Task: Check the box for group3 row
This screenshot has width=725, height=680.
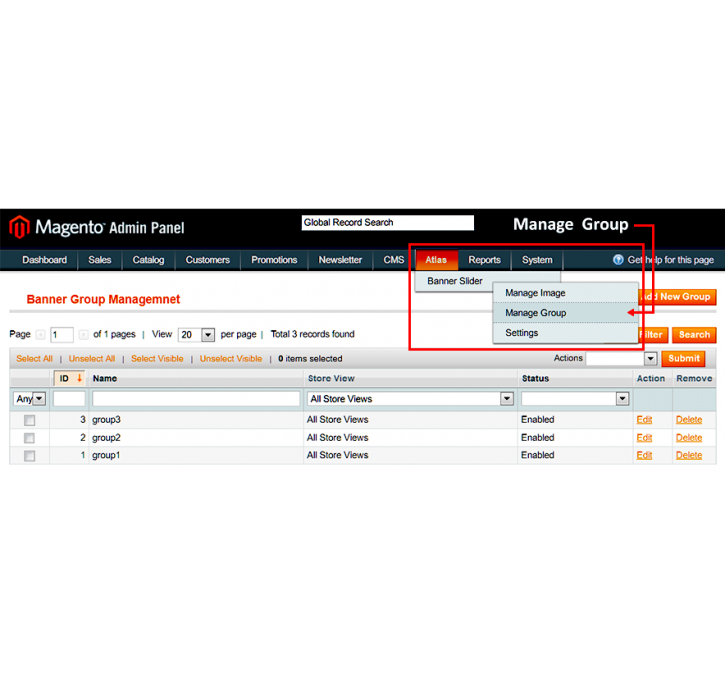Action: pyautogui.click(x=30, y=420)
